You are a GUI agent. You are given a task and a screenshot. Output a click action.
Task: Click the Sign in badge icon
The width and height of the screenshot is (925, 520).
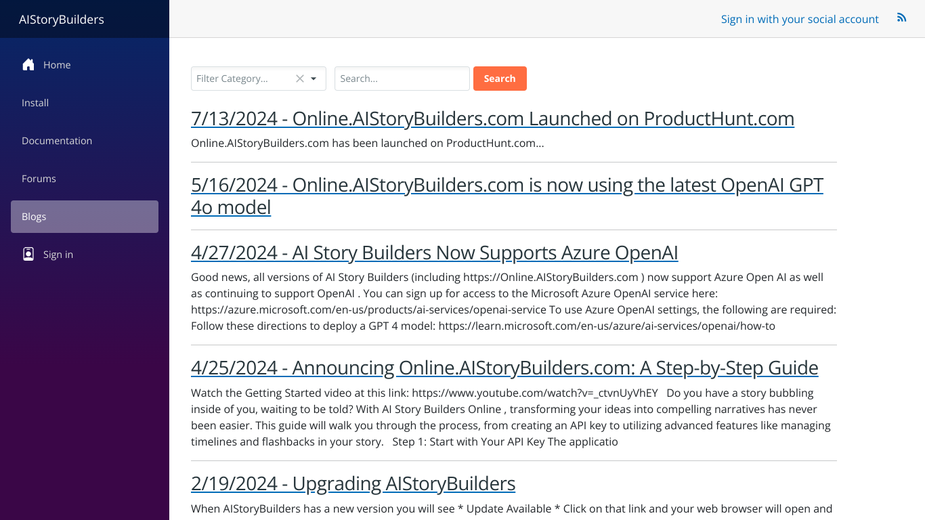coord(28,254)
